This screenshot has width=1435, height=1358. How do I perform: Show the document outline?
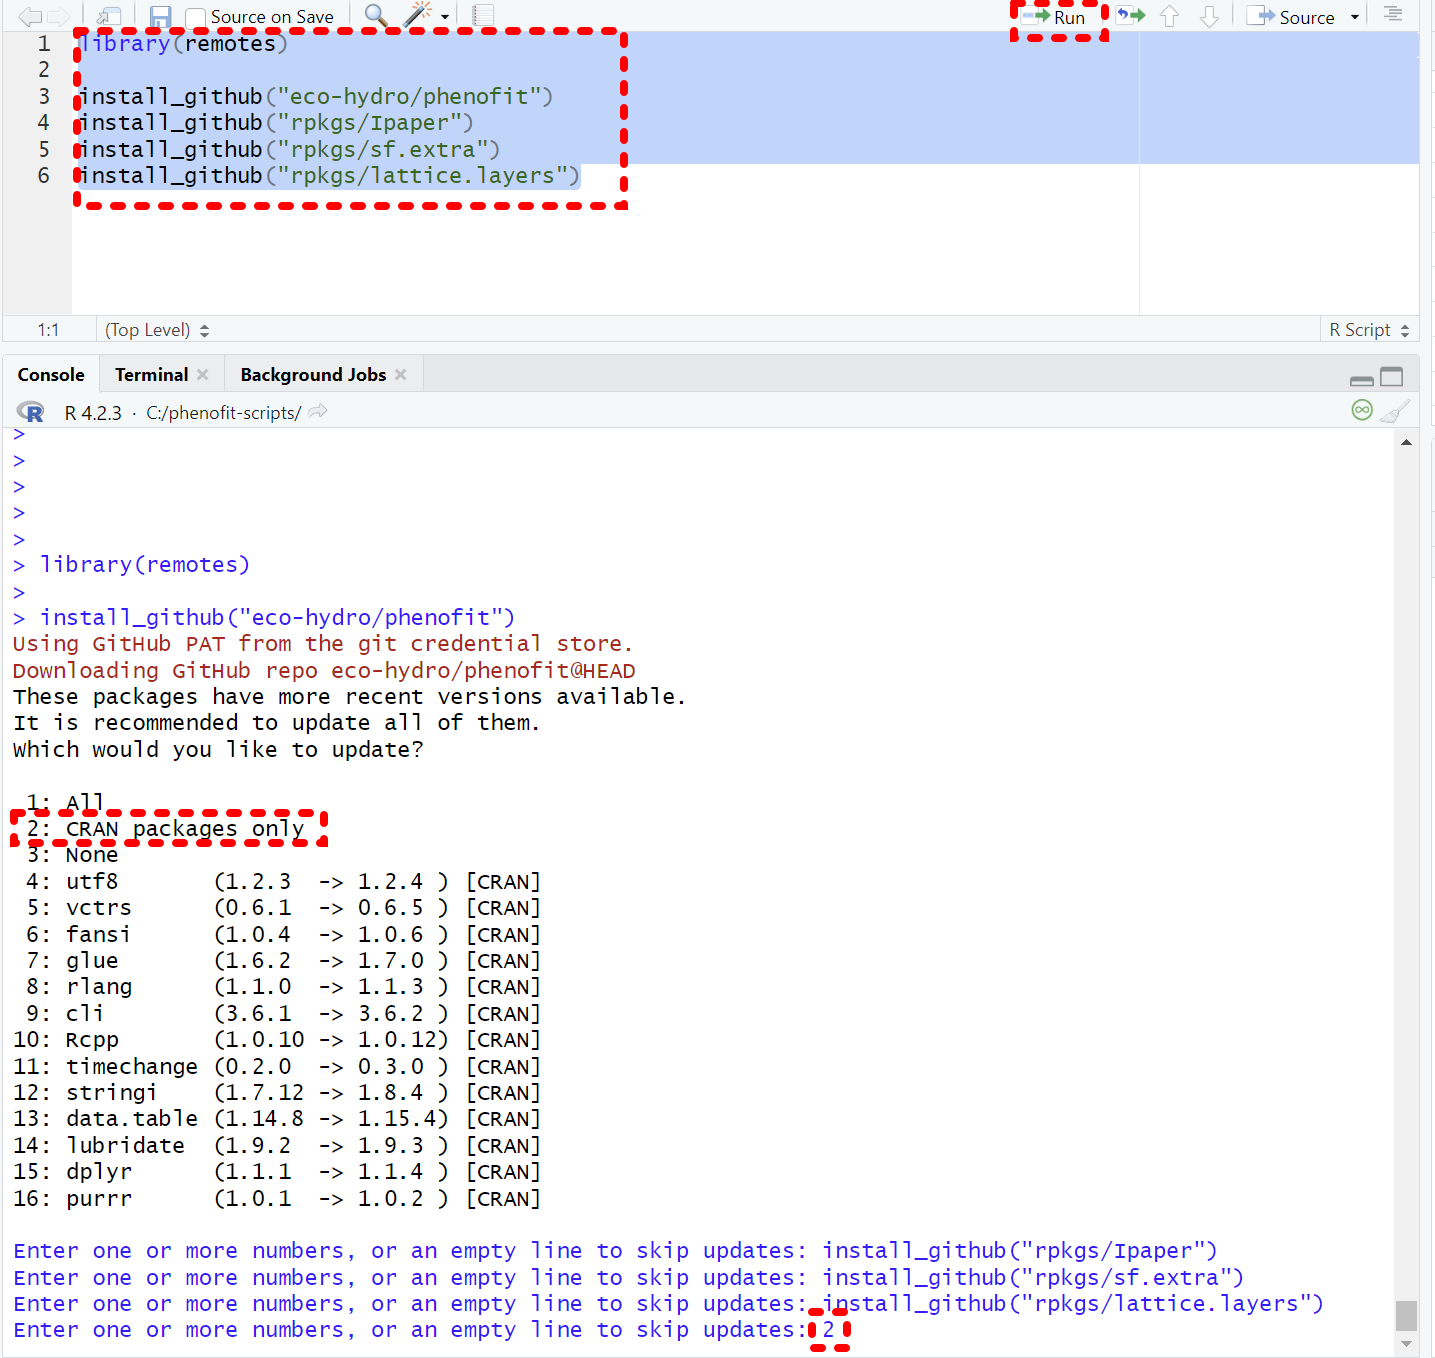[1393, 14]
